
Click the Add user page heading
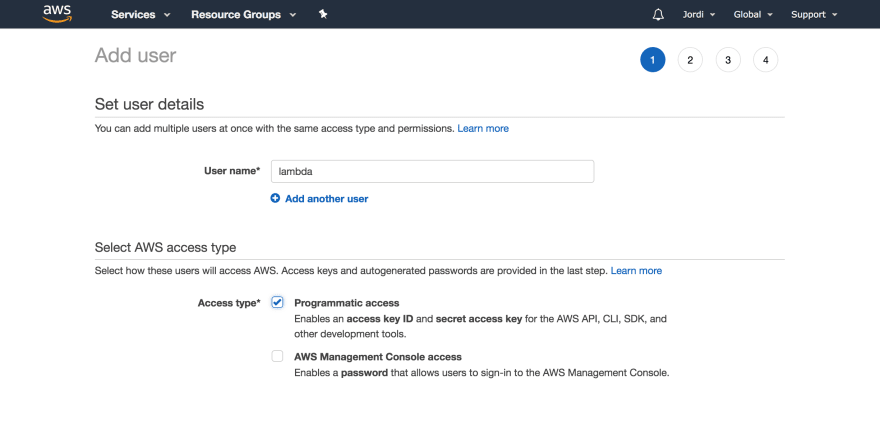[x=135, y=55]
